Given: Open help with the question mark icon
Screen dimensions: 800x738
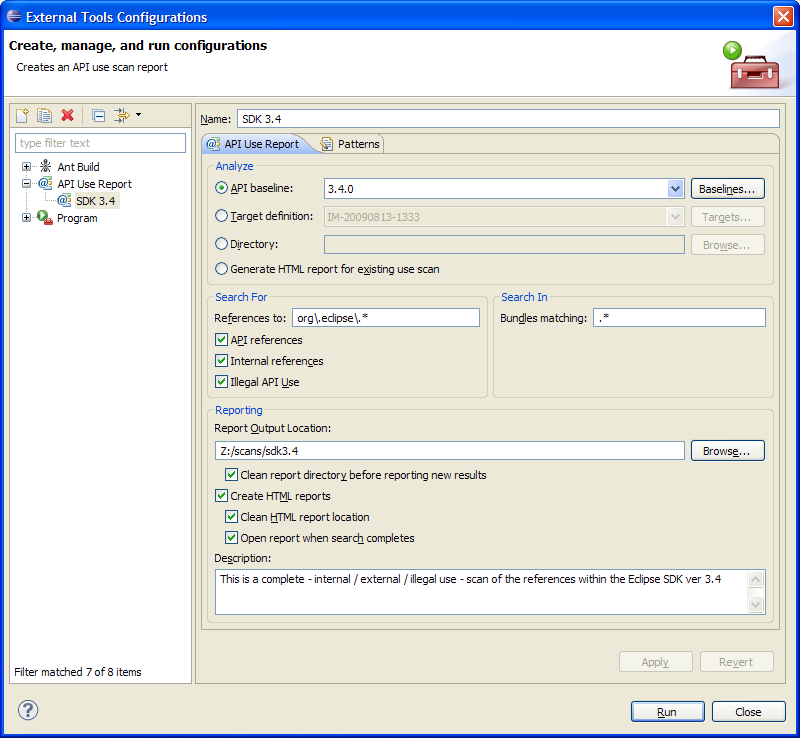Looking at the screenshot, I should click(28, 710).
